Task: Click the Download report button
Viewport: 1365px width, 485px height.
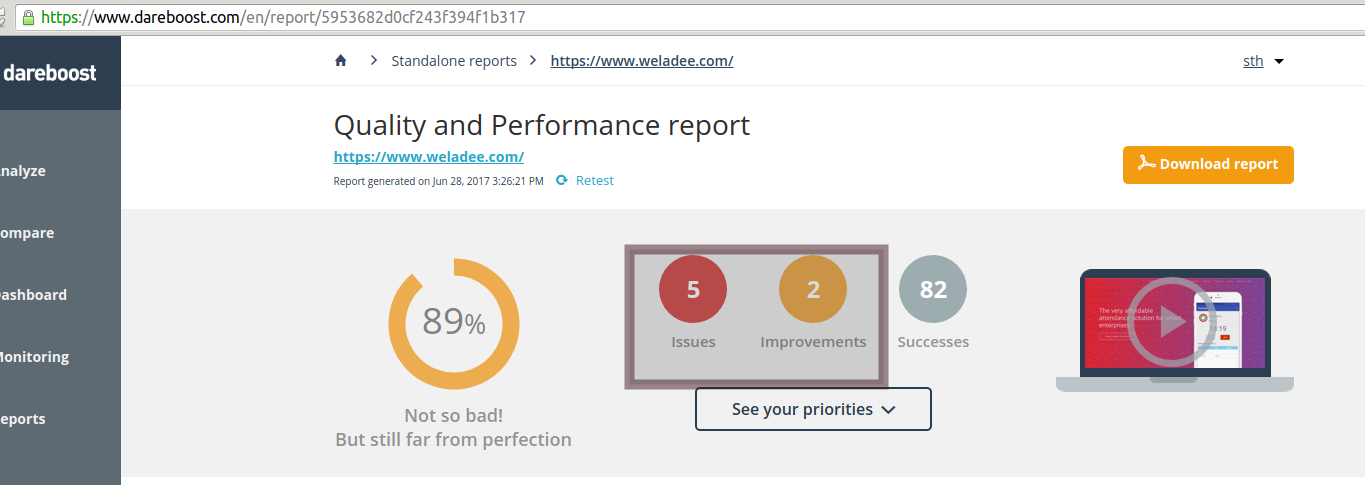Action: click(x=1208, y=165)
